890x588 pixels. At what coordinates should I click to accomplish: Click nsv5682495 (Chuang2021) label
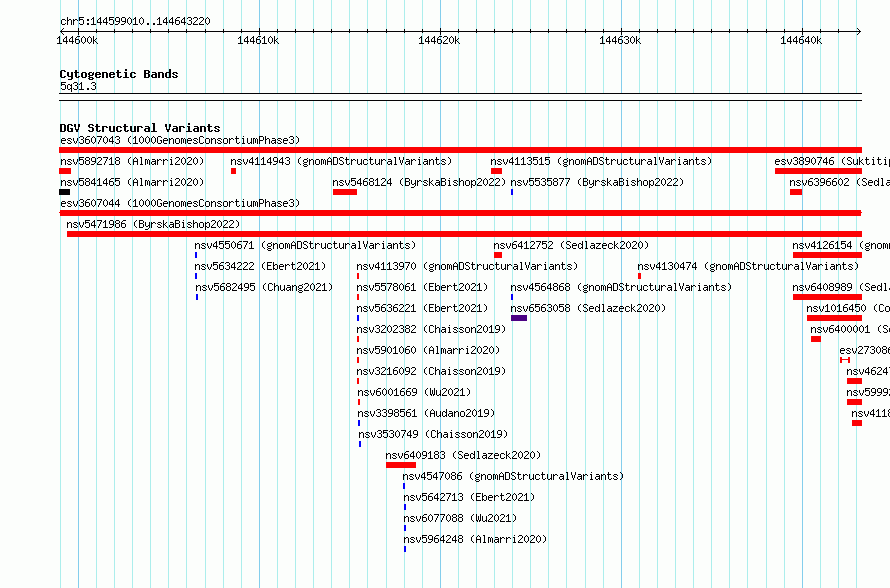coord(263,287)
